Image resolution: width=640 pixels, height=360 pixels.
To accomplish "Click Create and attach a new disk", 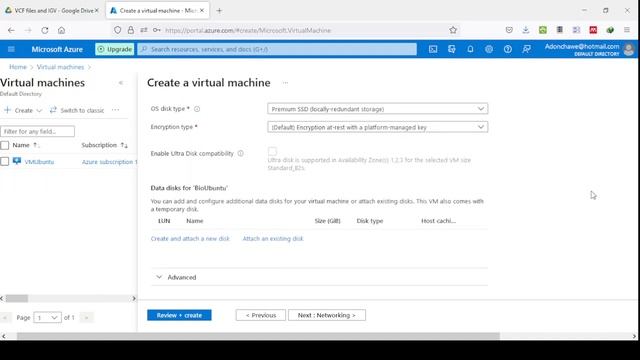I will coord(190,238).
